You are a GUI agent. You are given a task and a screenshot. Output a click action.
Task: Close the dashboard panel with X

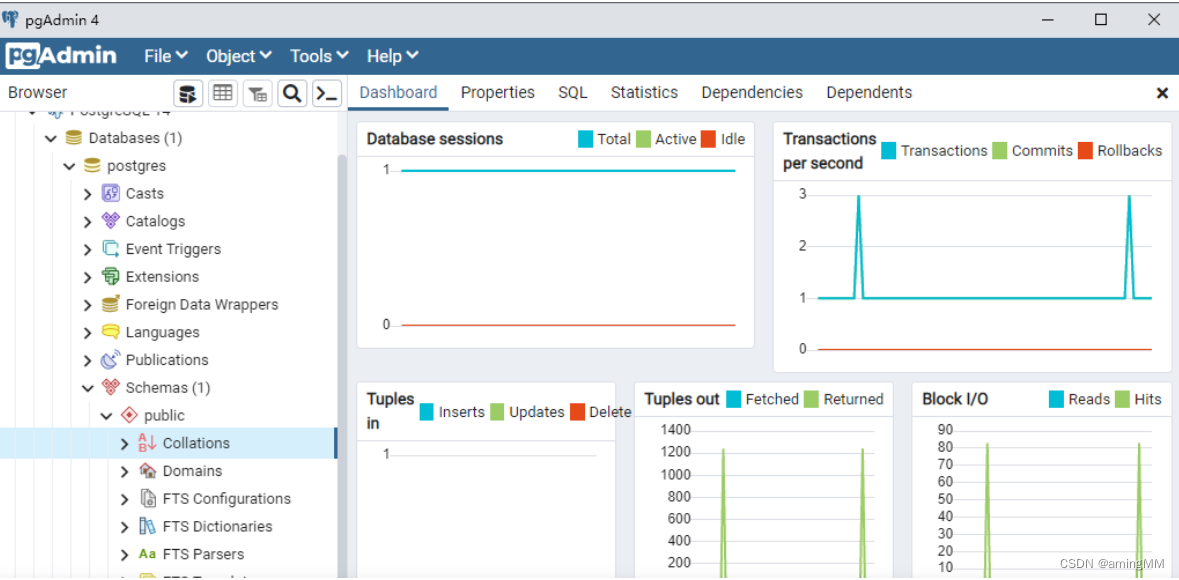point(1162,93)
